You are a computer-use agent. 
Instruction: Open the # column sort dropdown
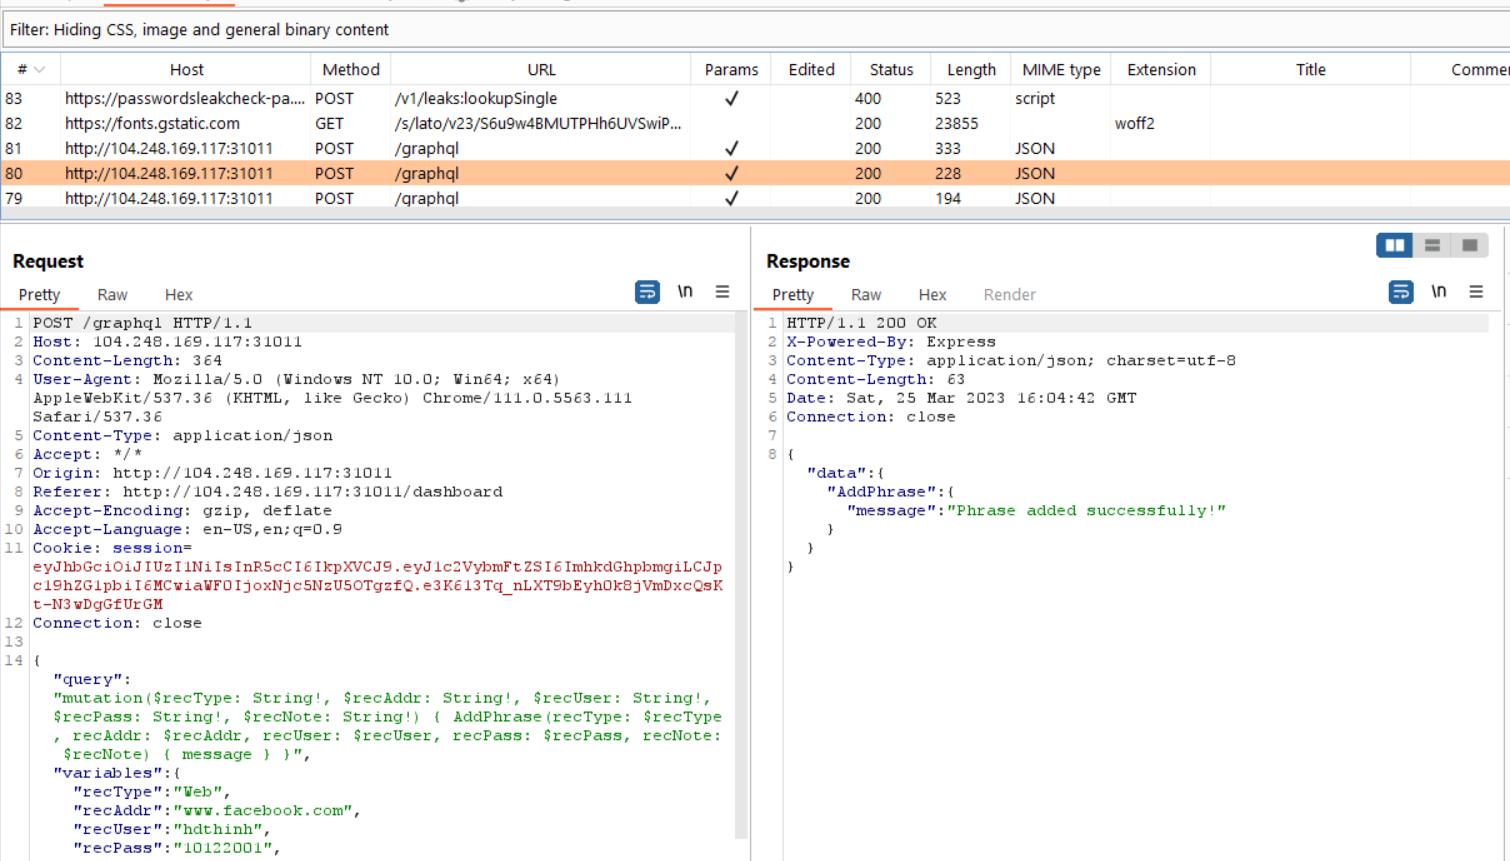(38, 69)
